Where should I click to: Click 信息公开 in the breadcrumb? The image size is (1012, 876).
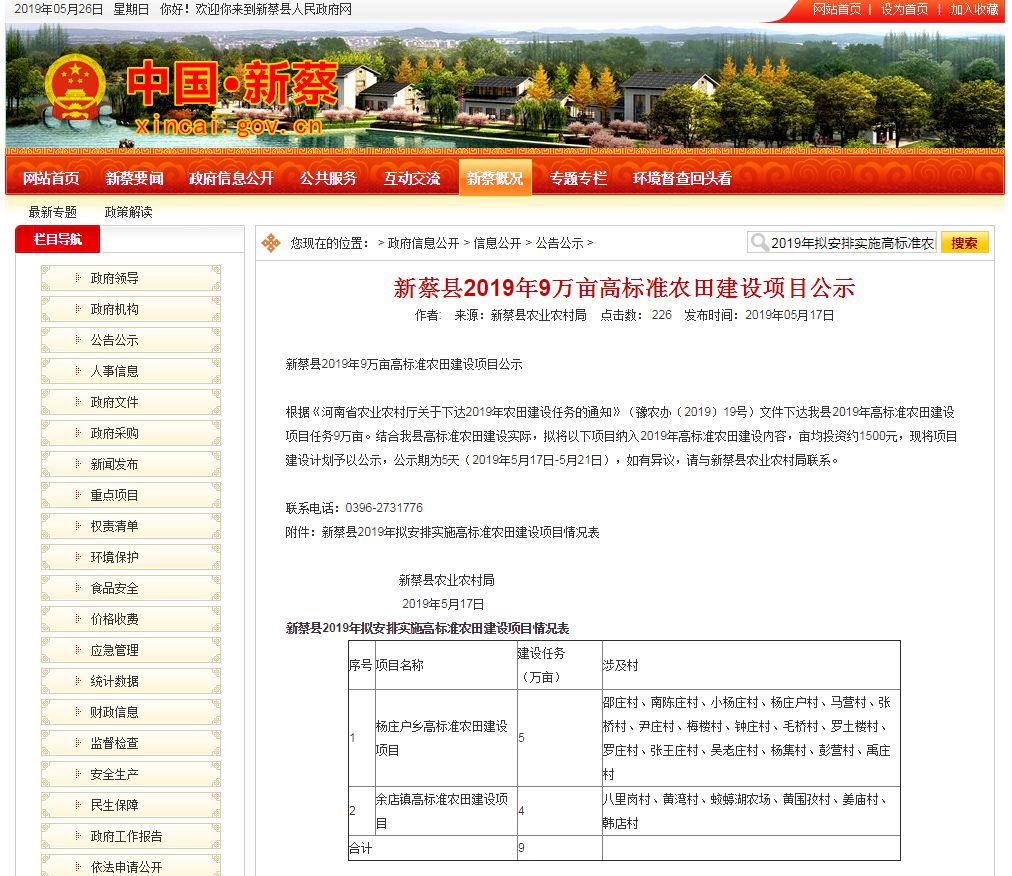(x=497, y=243)
